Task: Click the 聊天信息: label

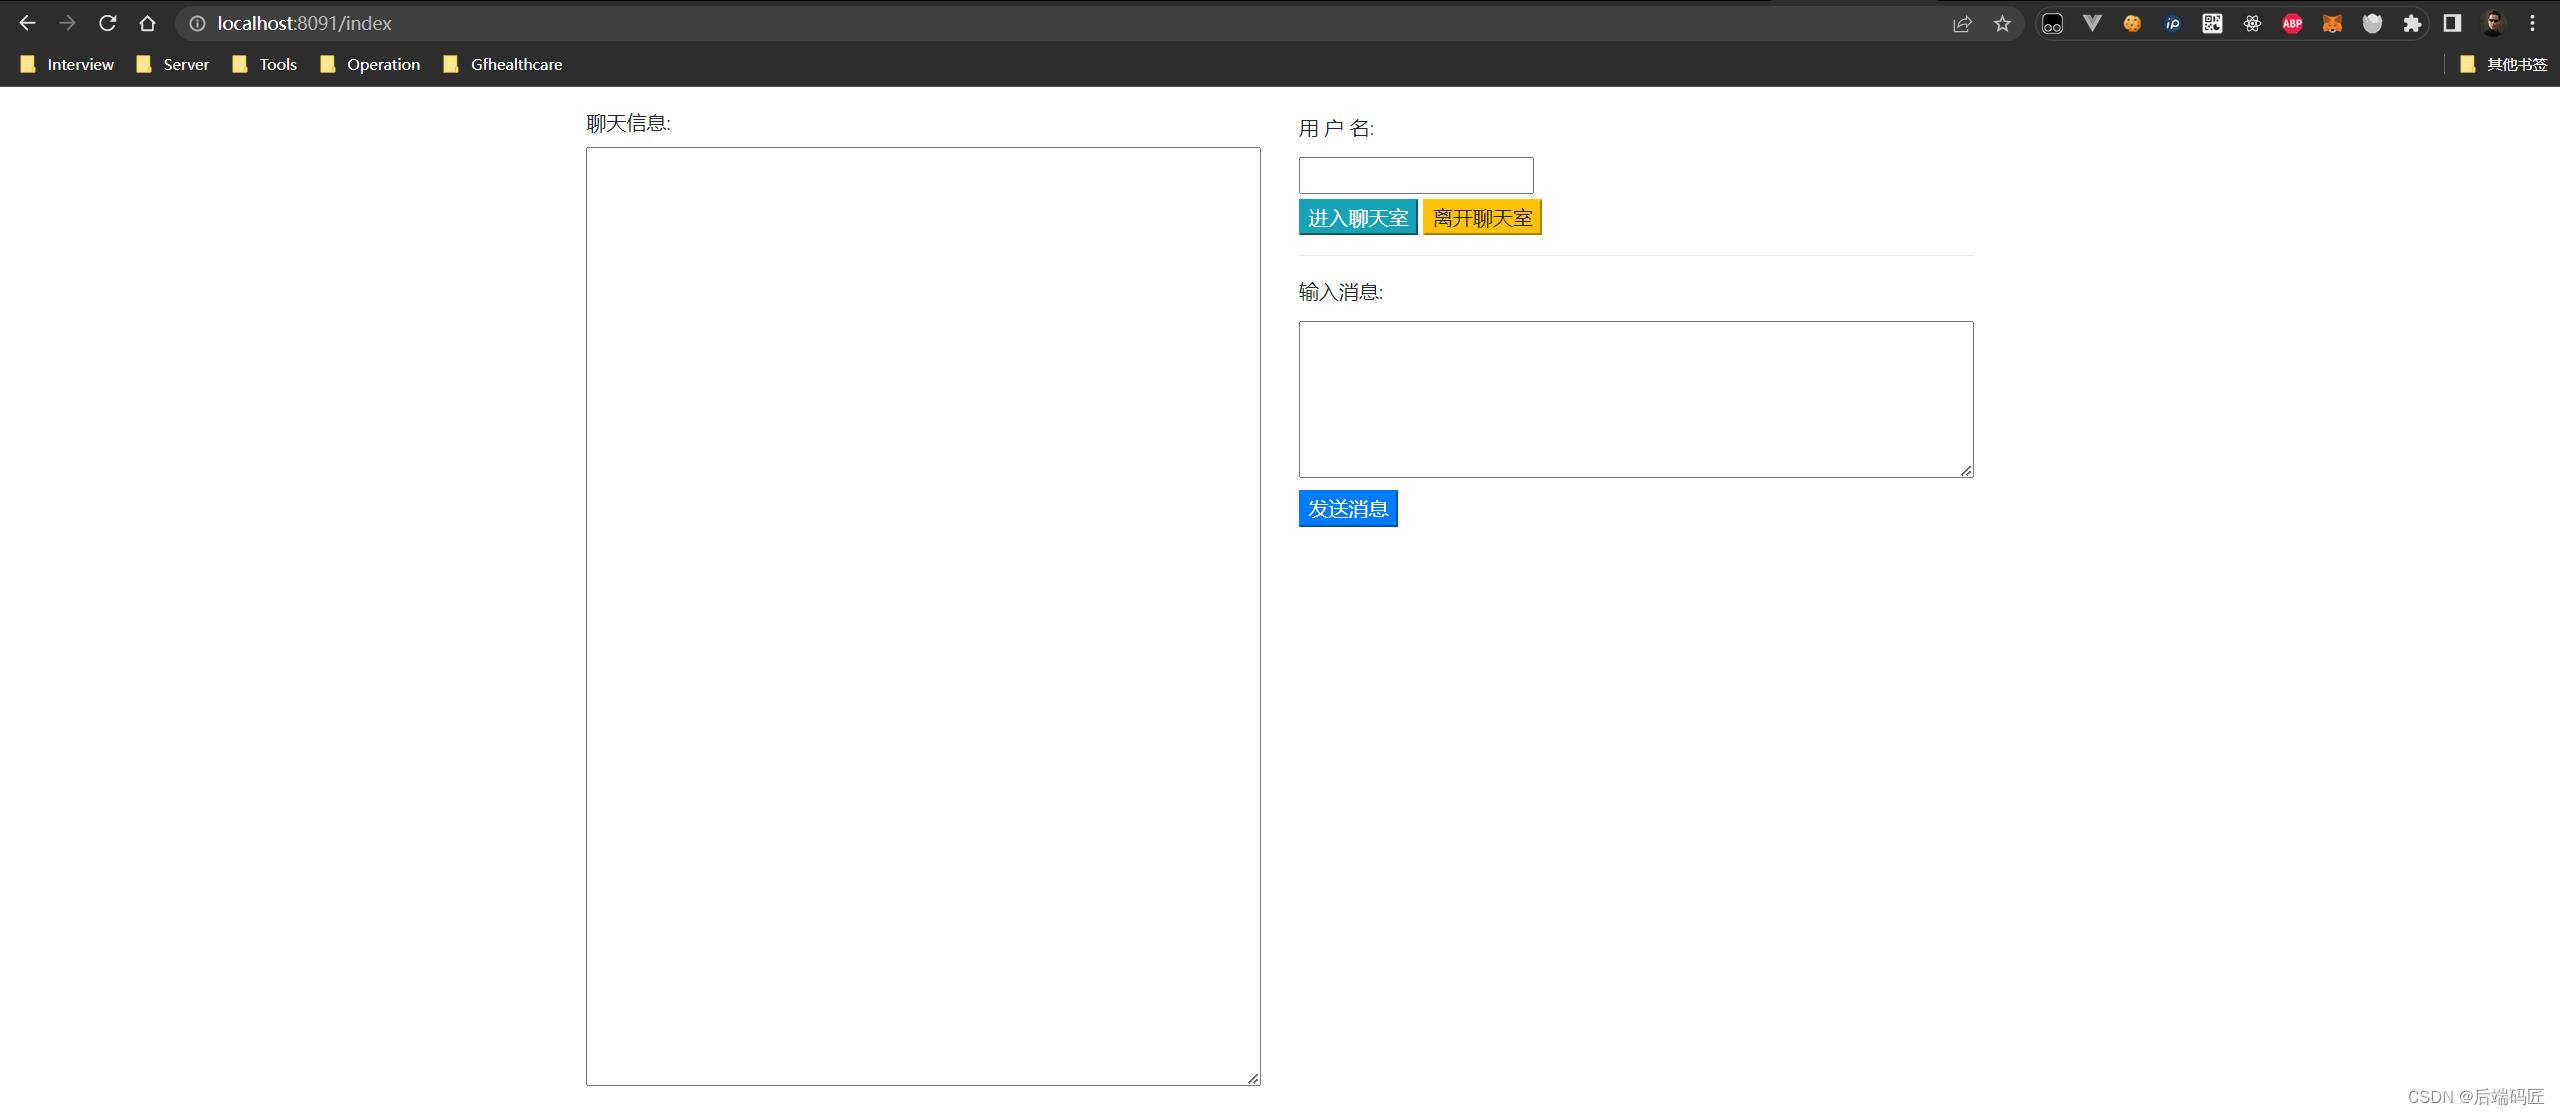Action: click(x=628, y=123)
